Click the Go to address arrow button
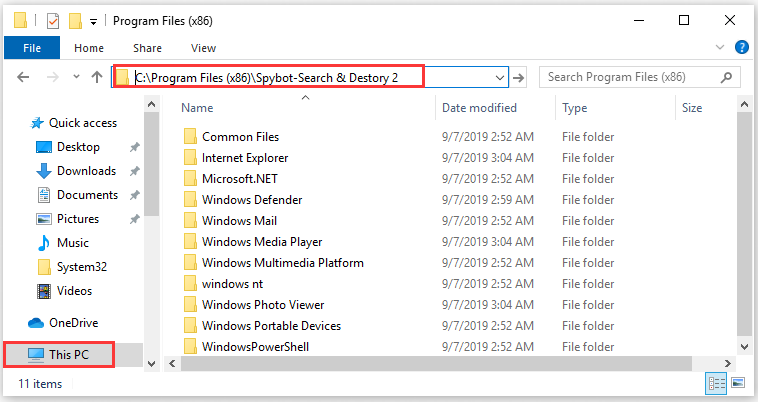The width and height of the screenshot is (758, 402). 519,77
